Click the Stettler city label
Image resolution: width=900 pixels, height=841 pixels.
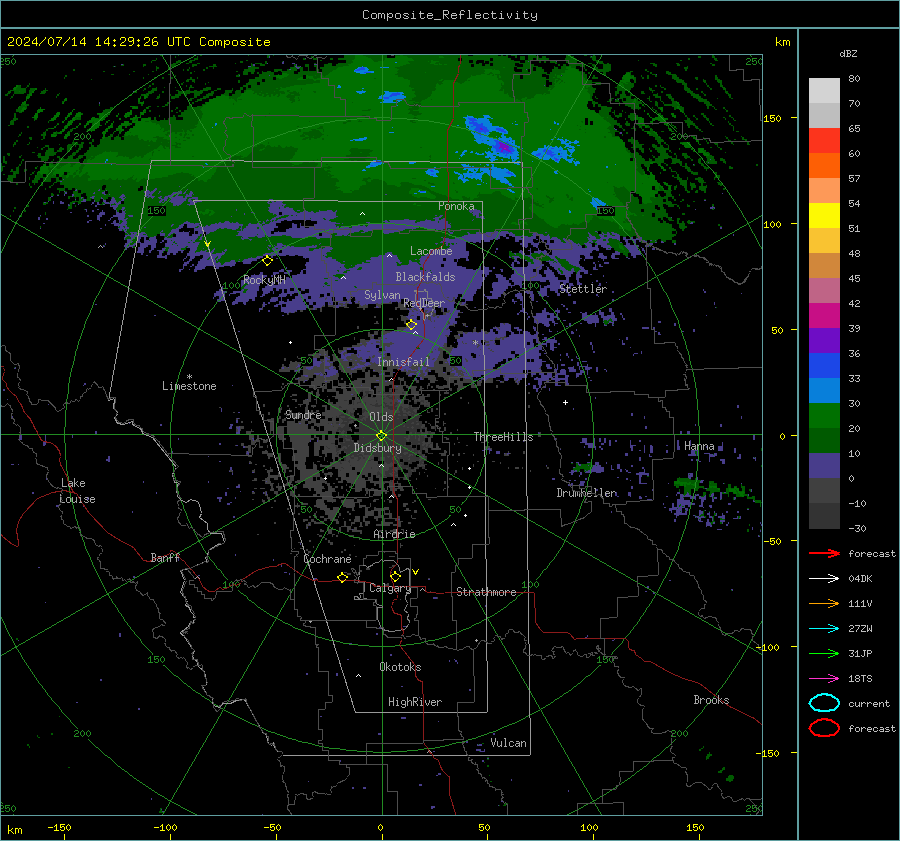pos(583,289)
